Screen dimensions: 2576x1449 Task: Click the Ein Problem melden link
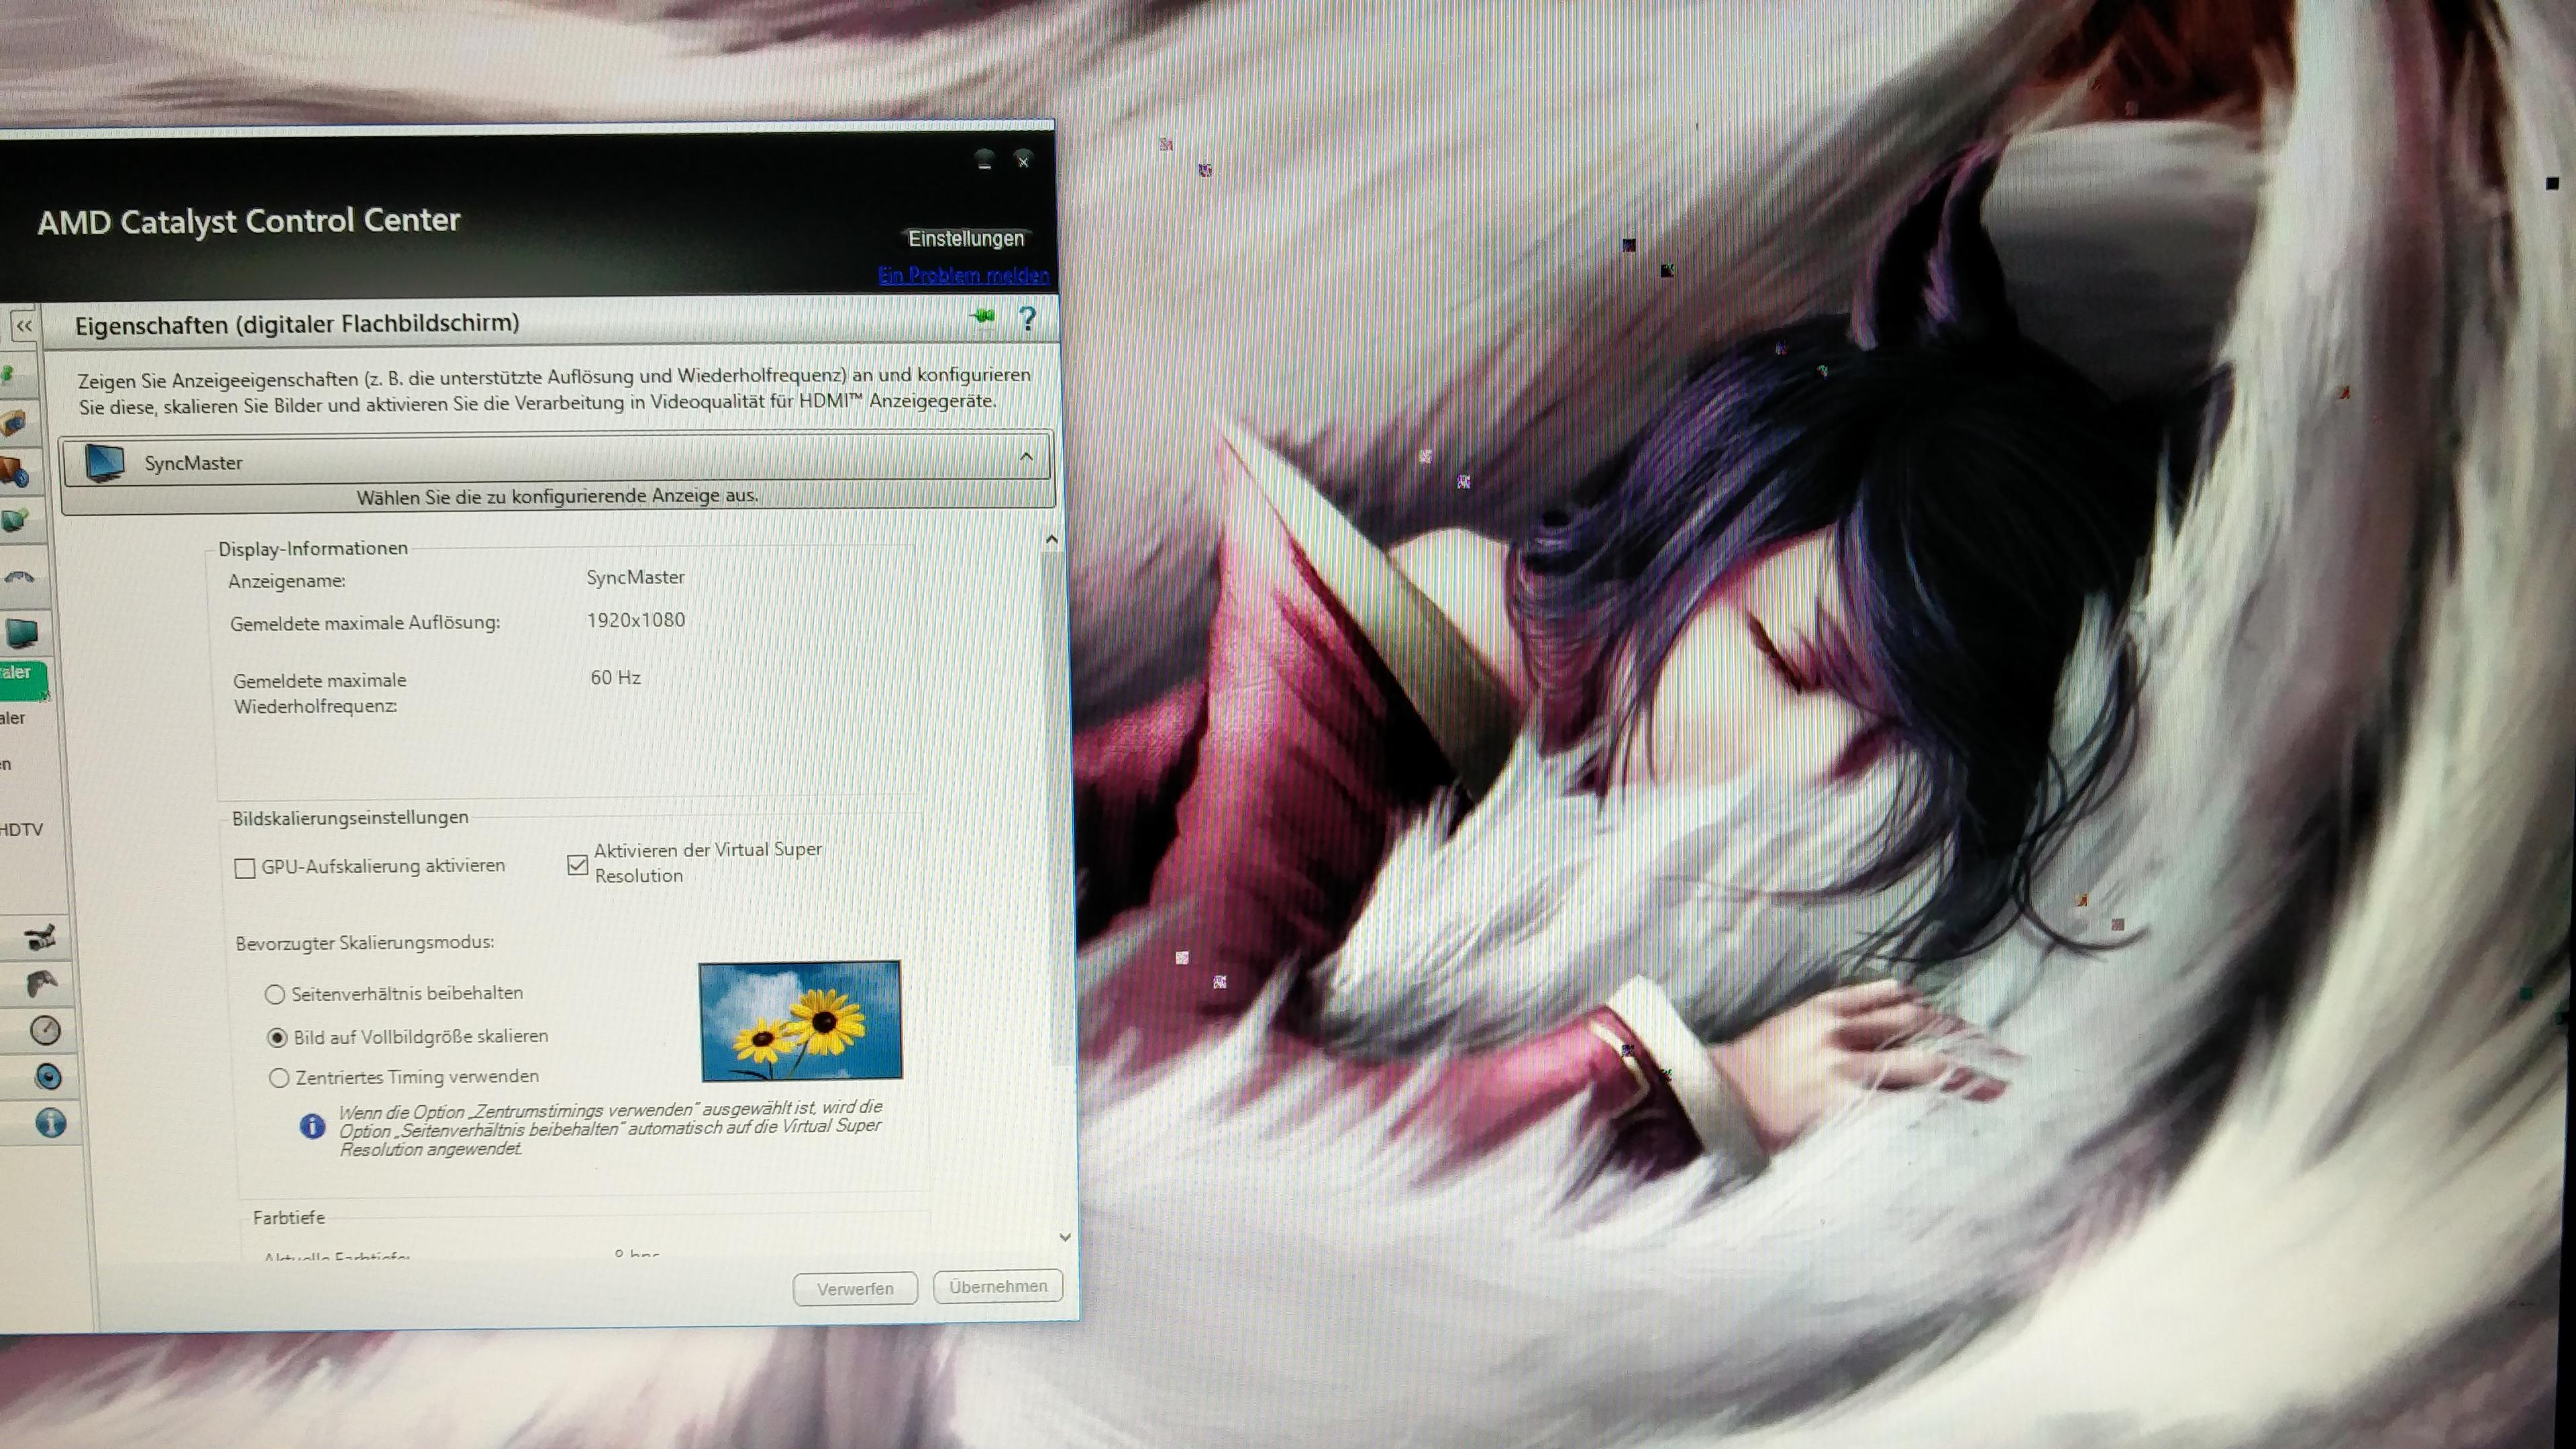coord(962,275)
